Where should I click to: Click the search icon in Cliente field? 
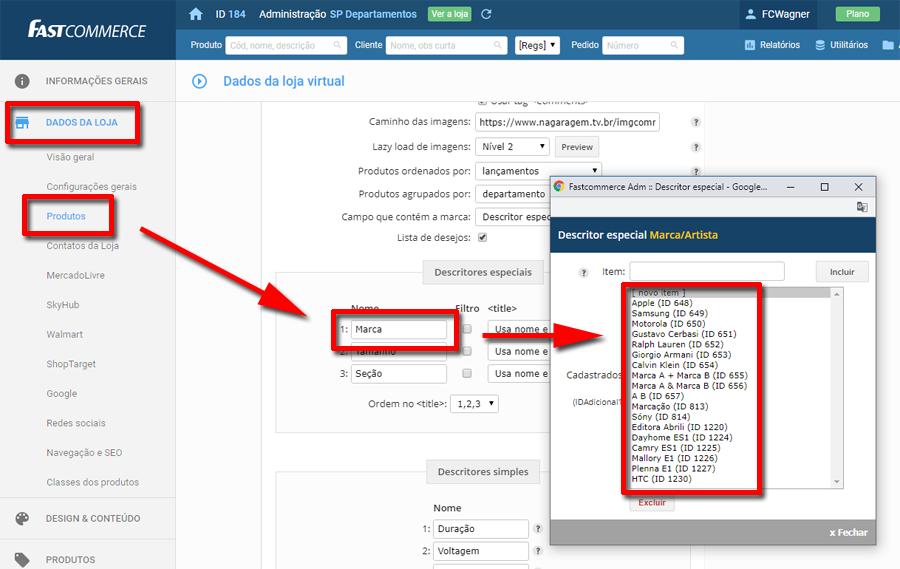click(498, 45)
